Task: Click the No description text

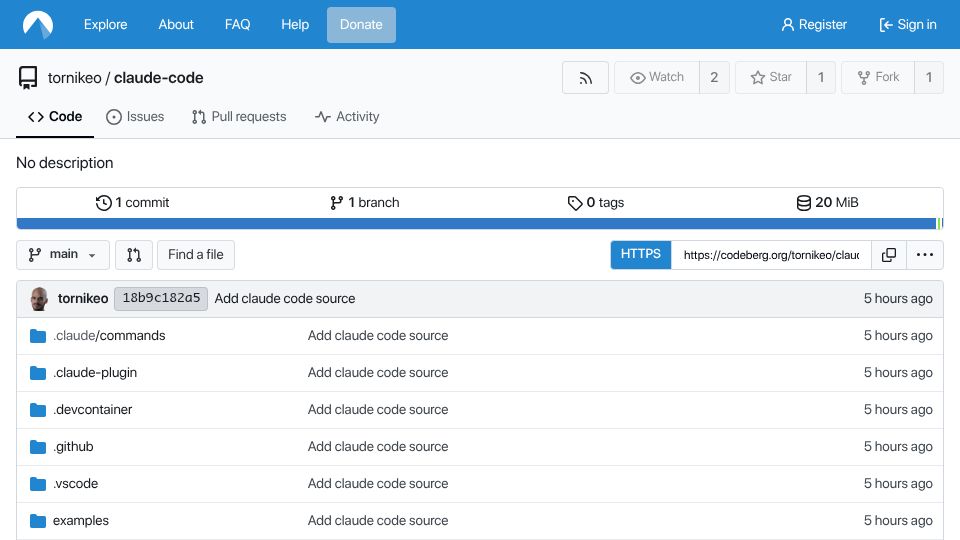Action: point(65,163)
